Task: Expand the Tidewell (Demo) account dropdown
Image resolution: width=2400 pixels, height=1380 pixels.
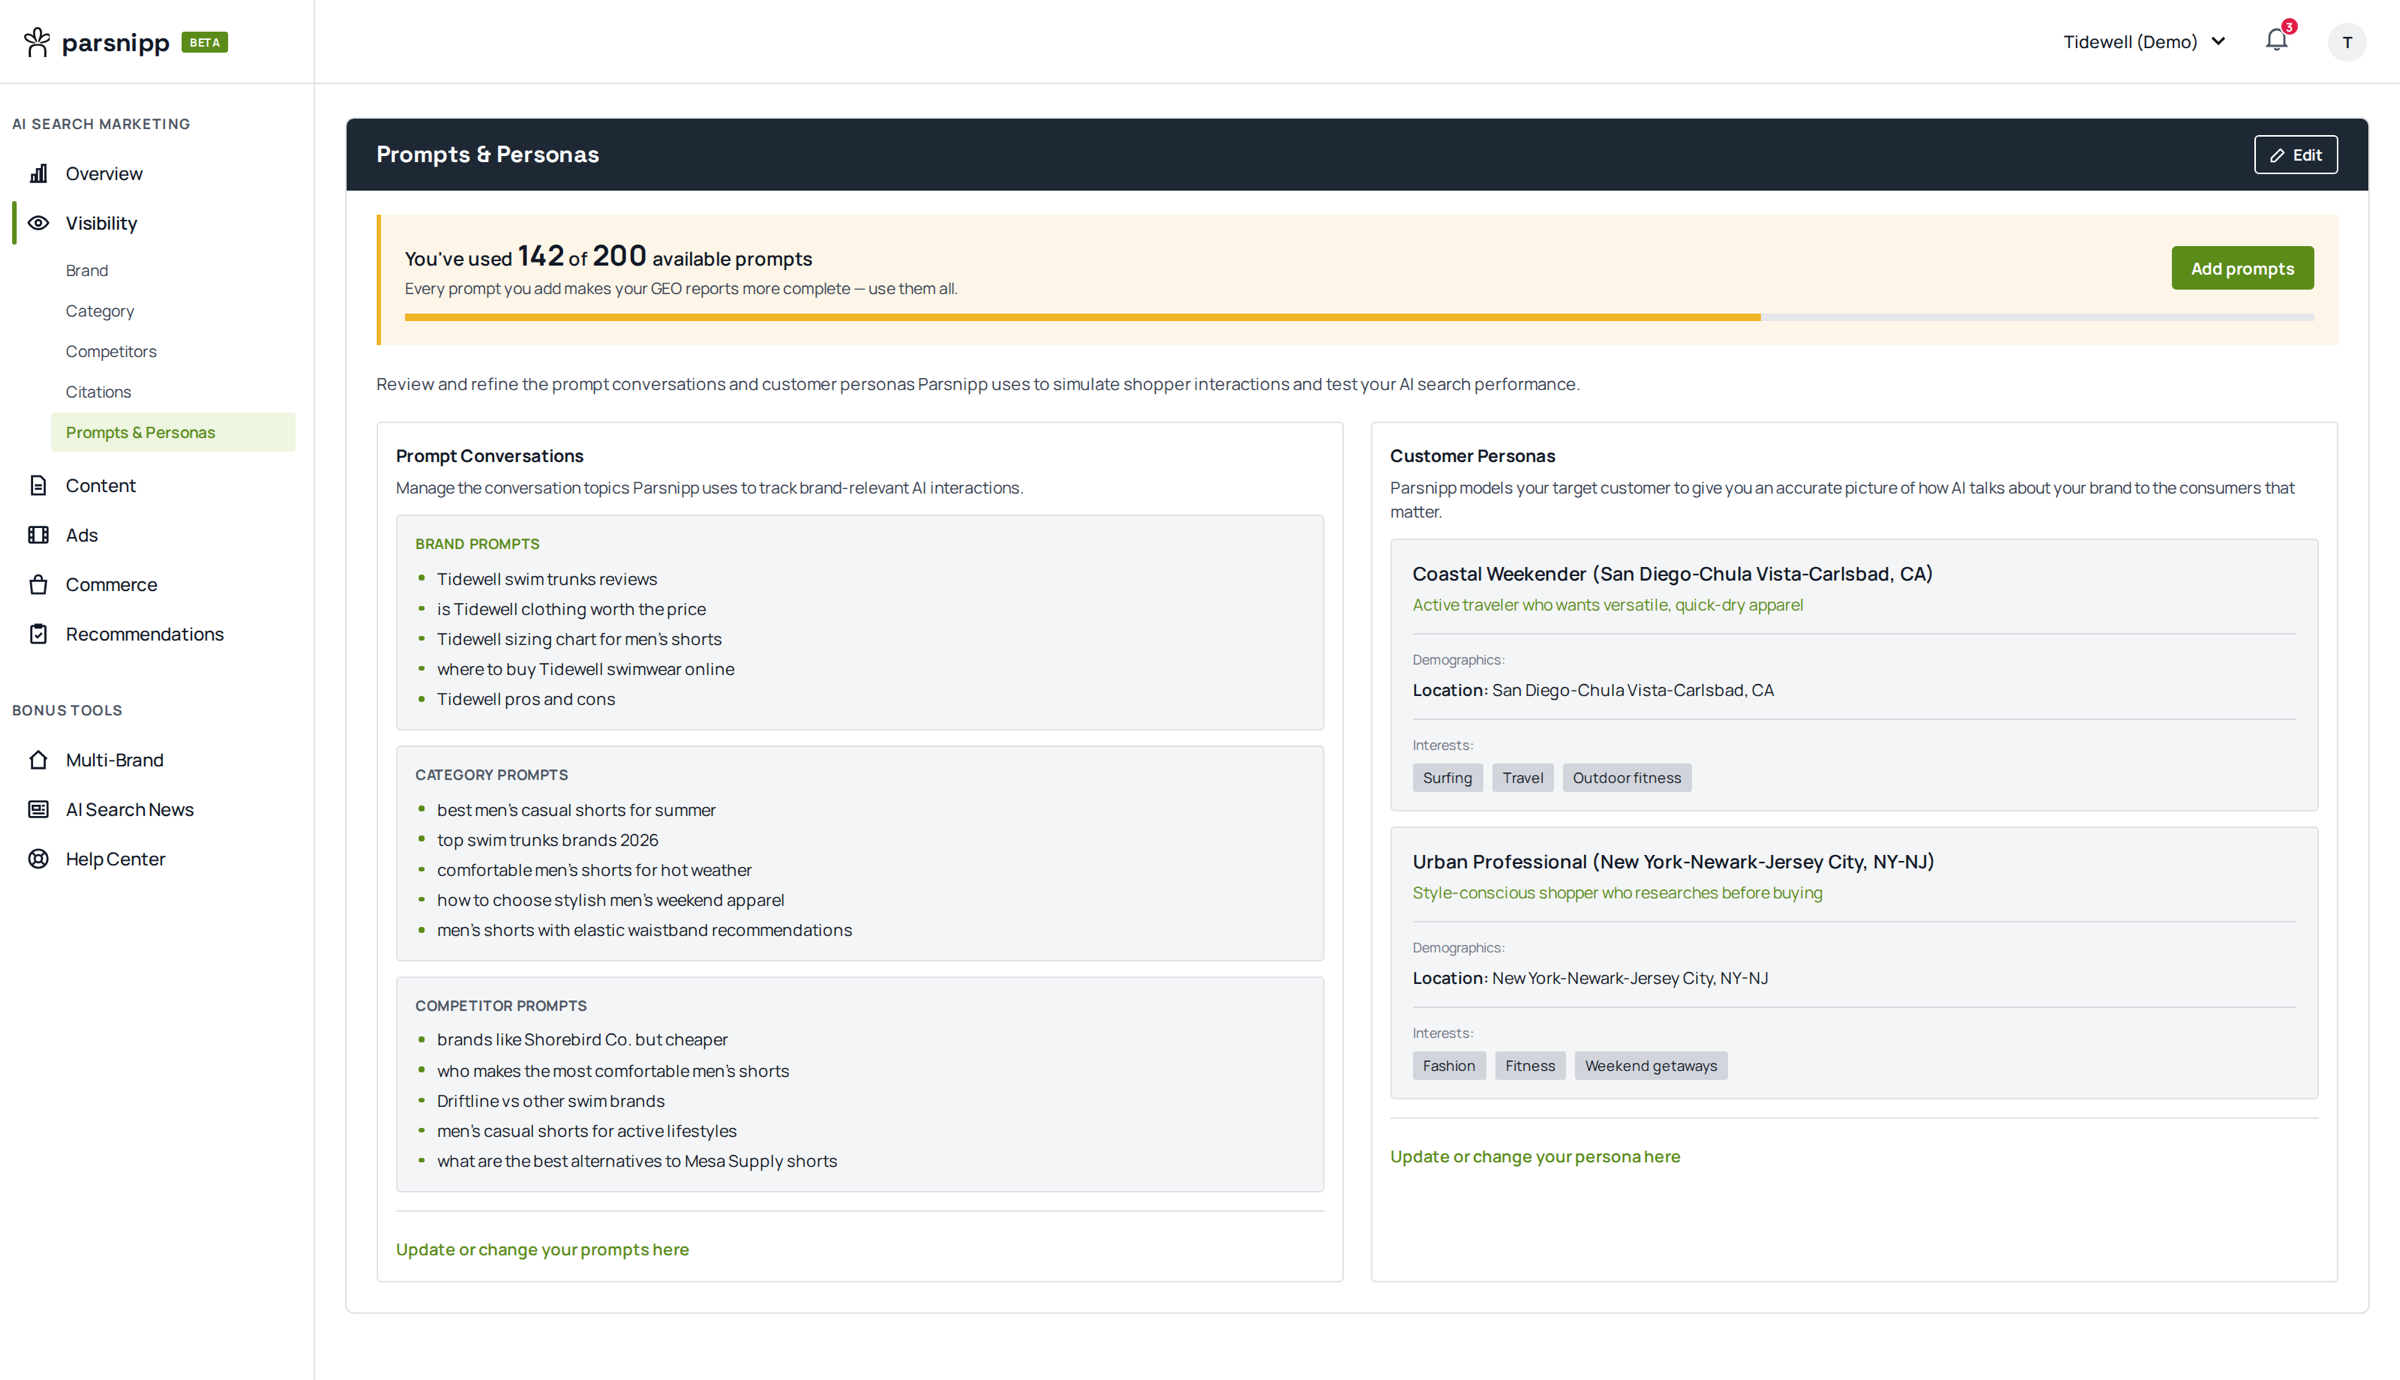Action: [2144, 42]
